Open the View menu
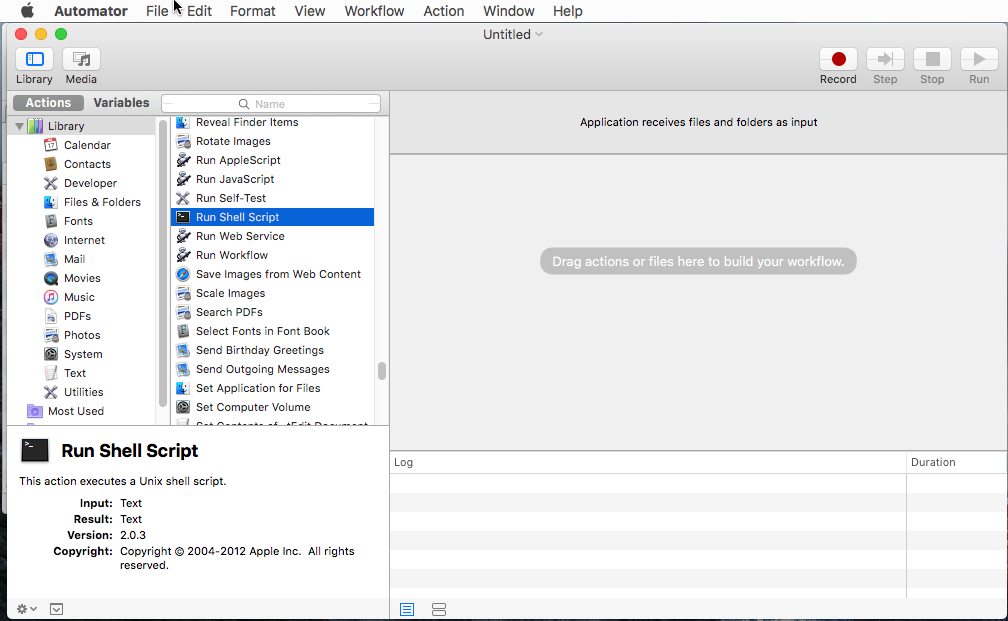 coord(310,11)
